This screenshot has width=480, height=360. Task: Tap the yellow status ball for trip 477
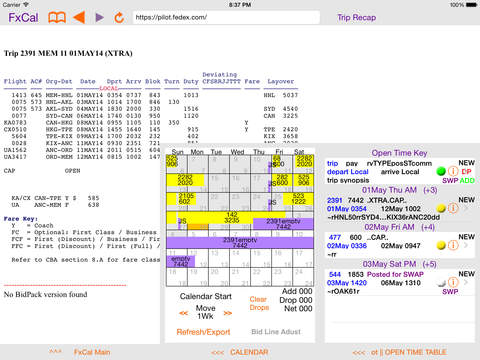441,246
